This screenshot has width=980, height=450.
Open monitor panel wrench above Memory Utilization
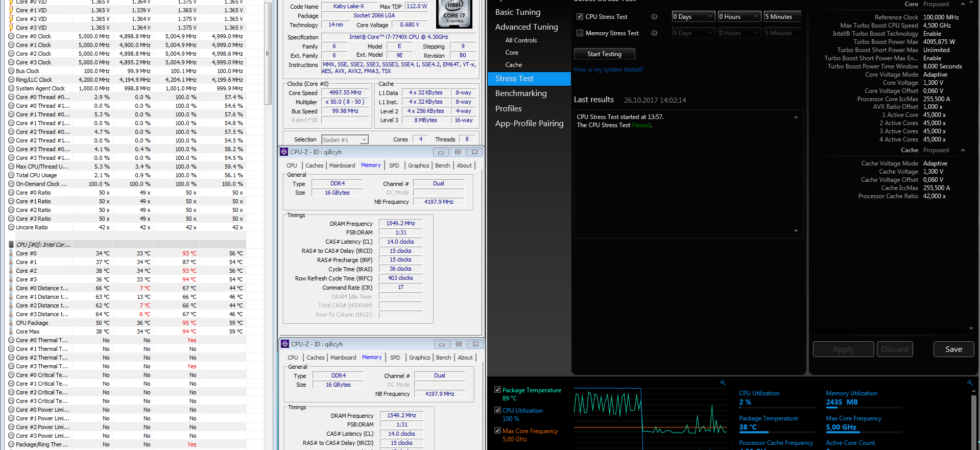pos(969,382)
